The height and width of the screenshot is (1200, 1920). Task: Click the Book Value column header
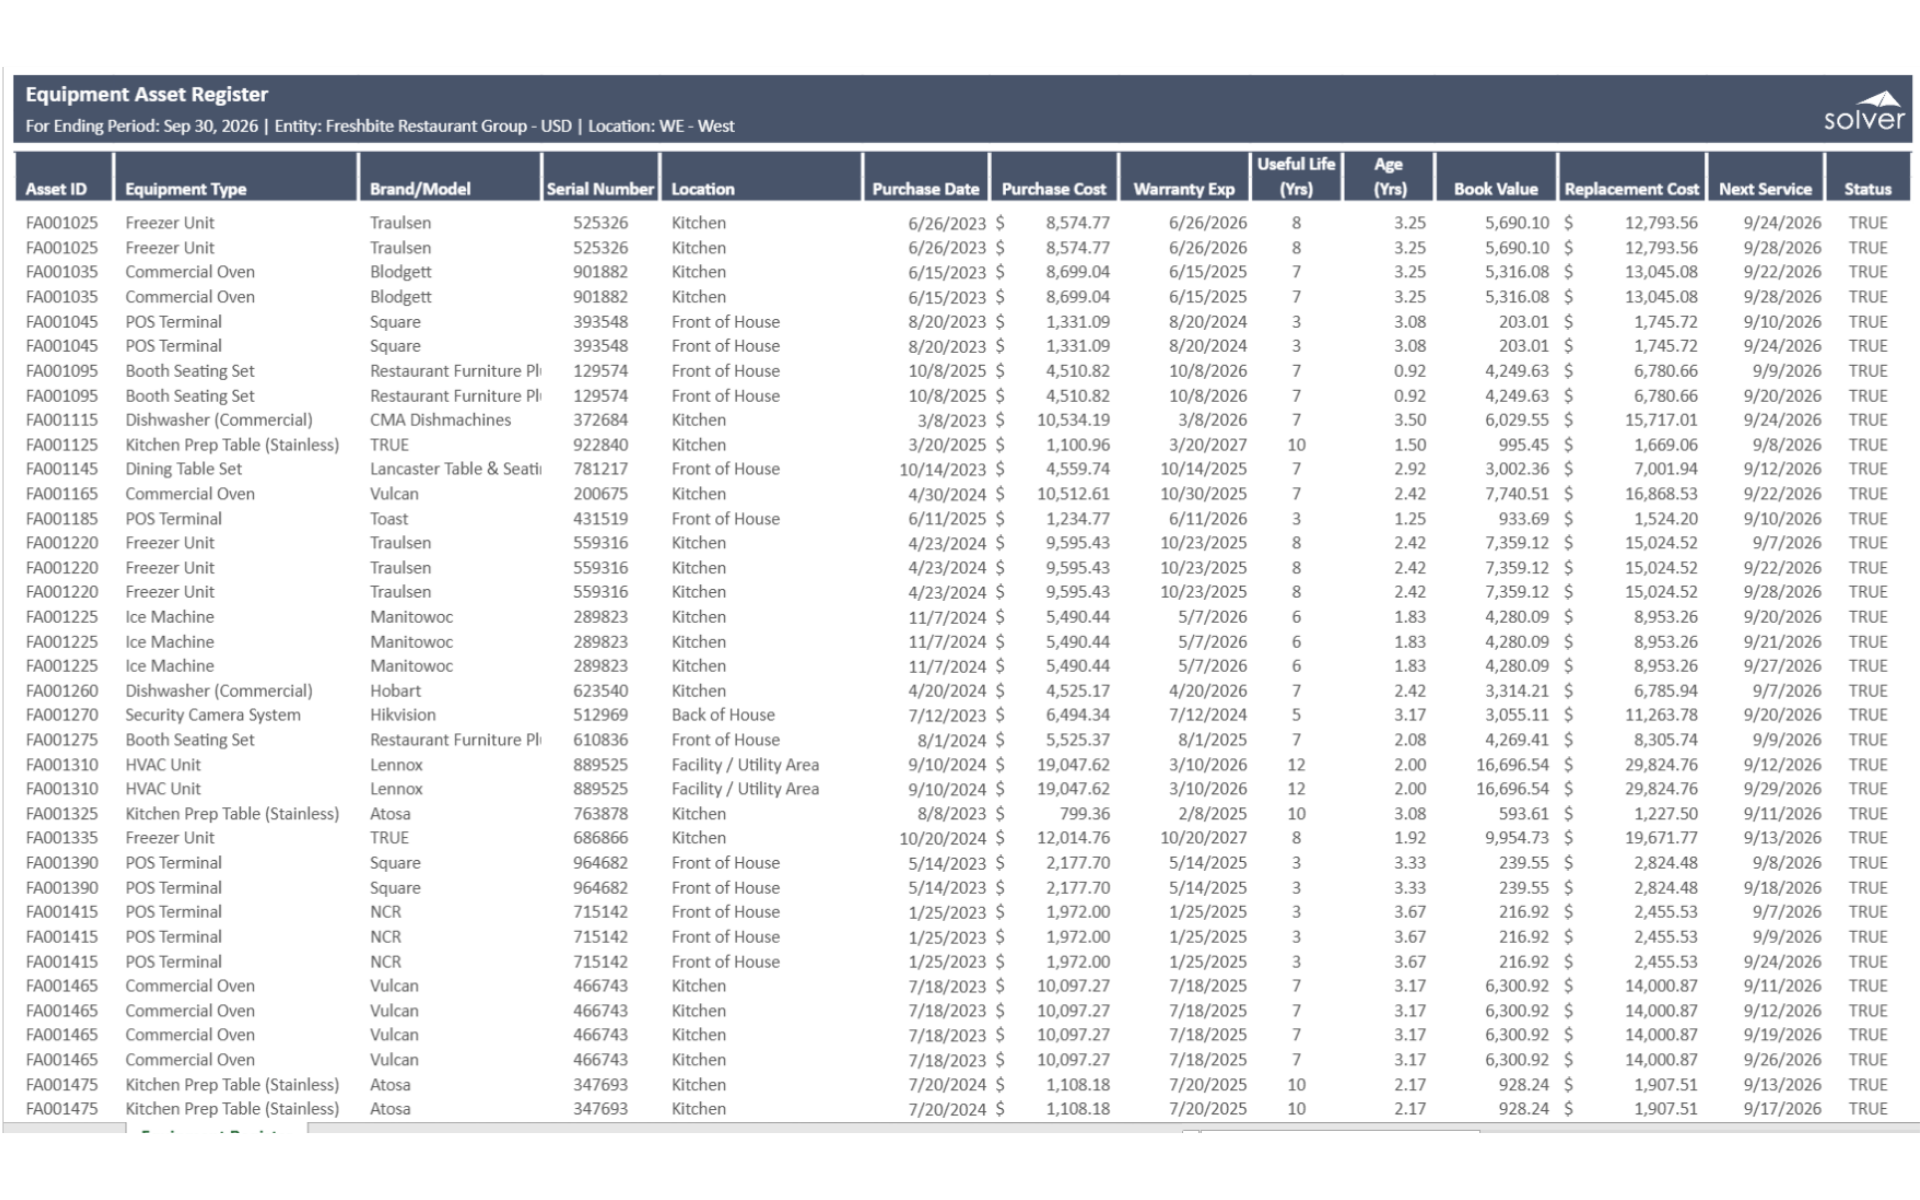1495,189
